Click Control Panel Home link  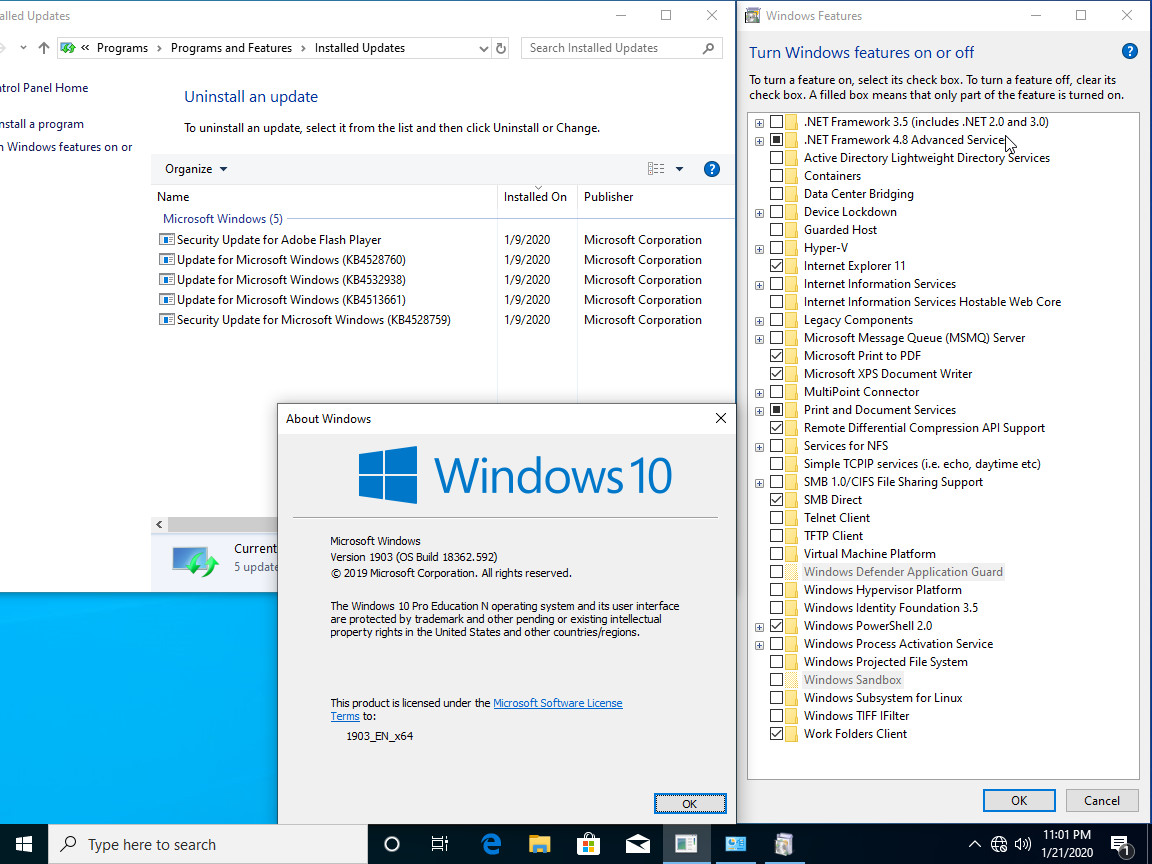tap(44, 88)
